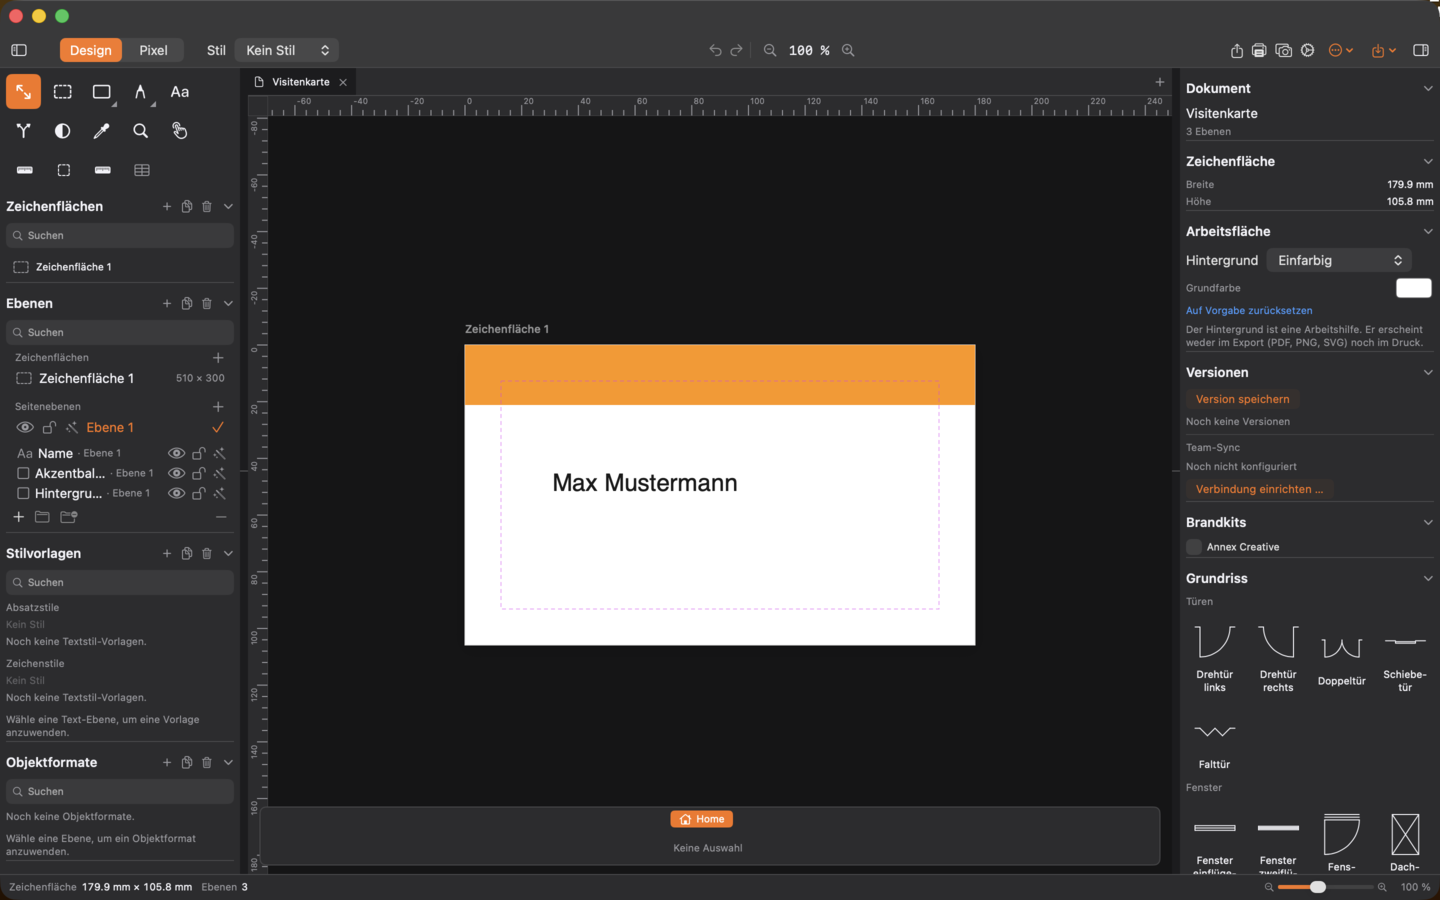Toggle left sidebar panel icon
Screen dimensions: 1440x900
point(19,50)
